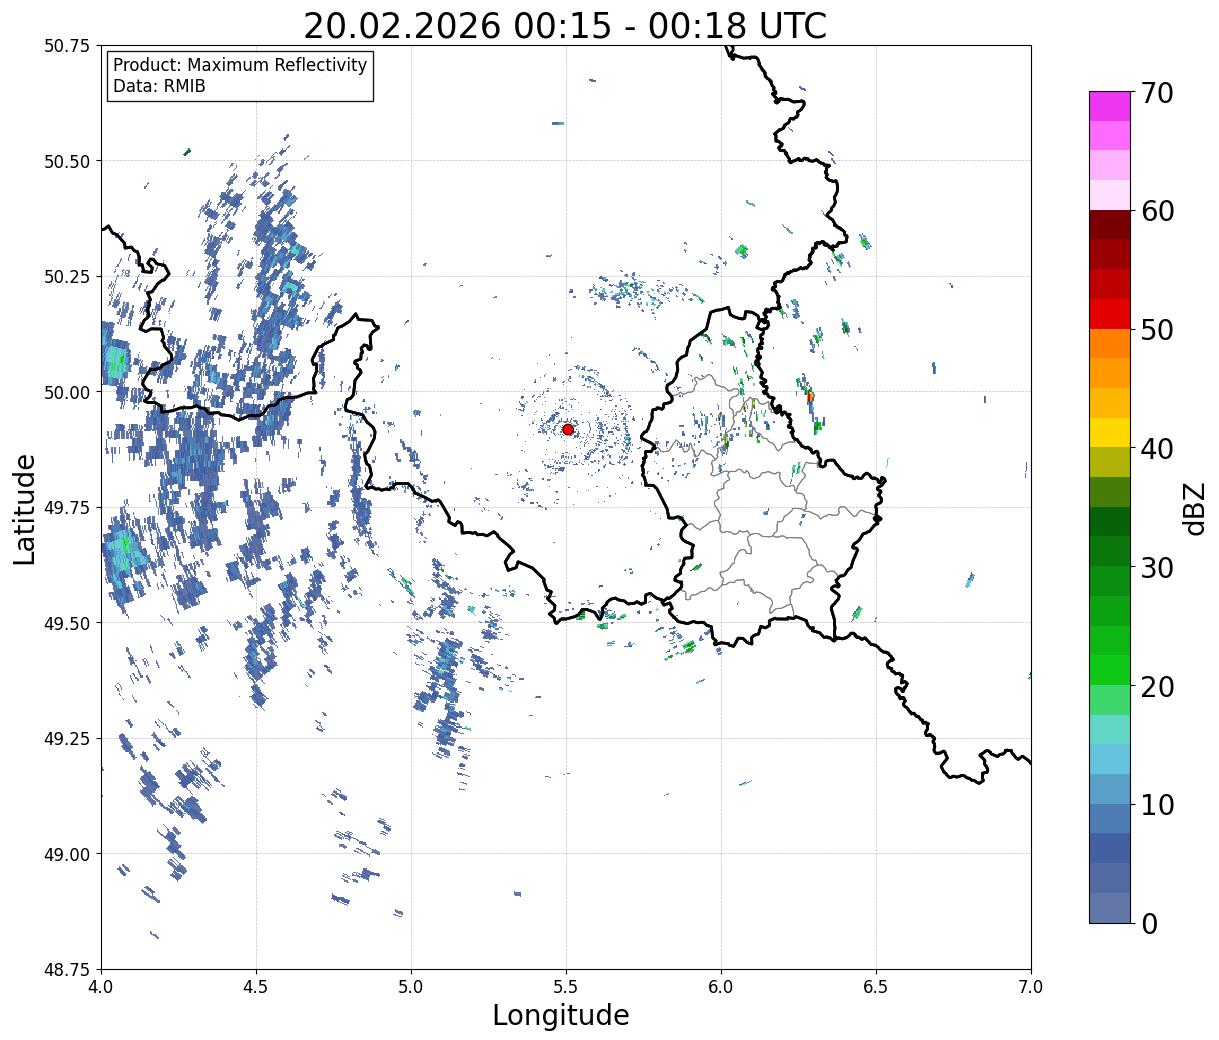Click the longitude tick label '5.5'
The height and width of the screenshot is (1040, 1219).
pyautogui.click(x=566, y=987)
